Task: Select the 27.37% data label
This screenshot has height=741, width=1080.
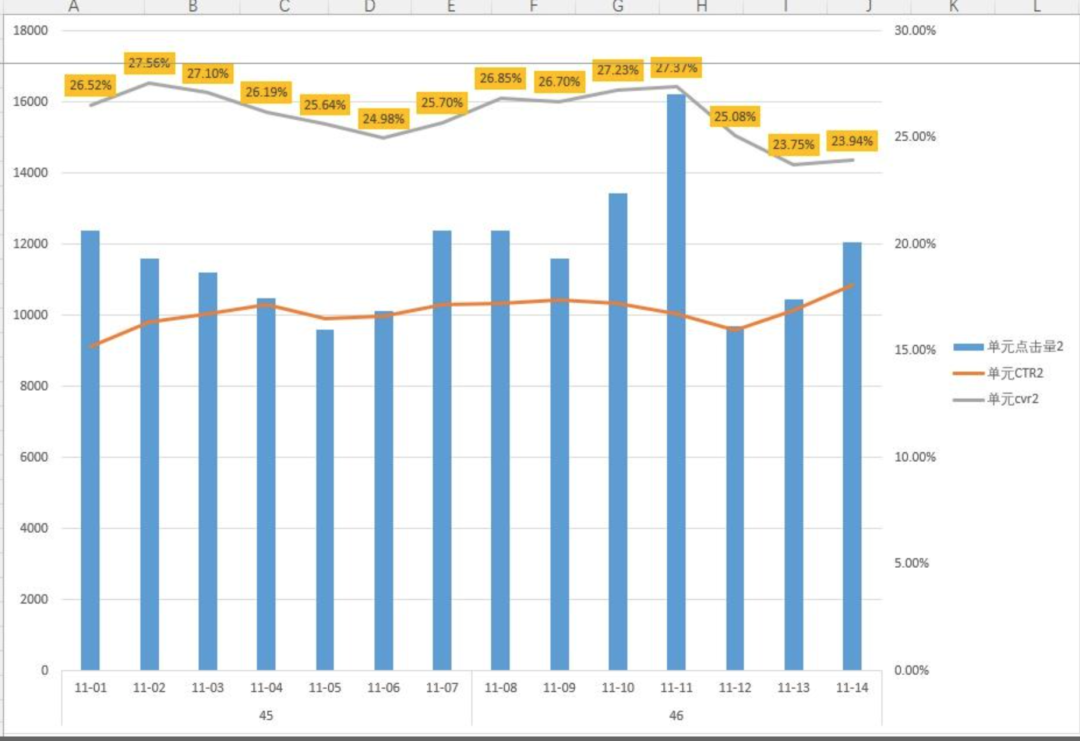Action: pos(676,67)
